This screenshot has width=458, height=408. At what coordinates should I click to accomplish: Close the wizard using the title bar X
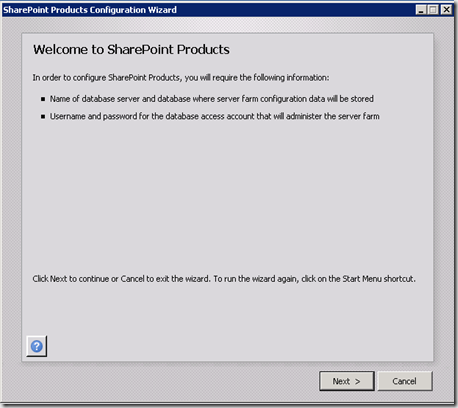tap(446, 10)
